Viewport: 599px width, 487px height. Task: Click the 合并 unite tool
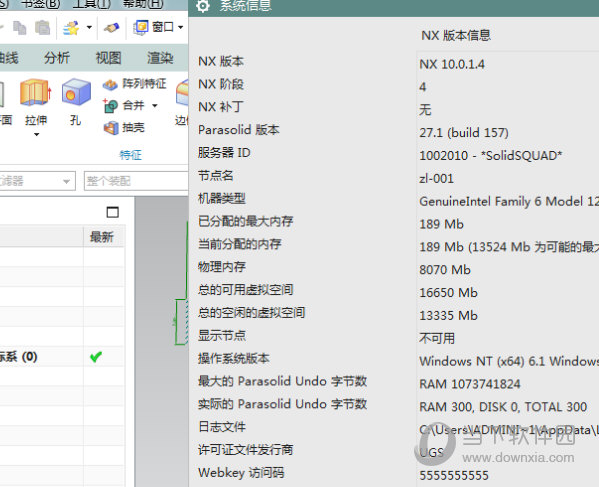point(124,105)
